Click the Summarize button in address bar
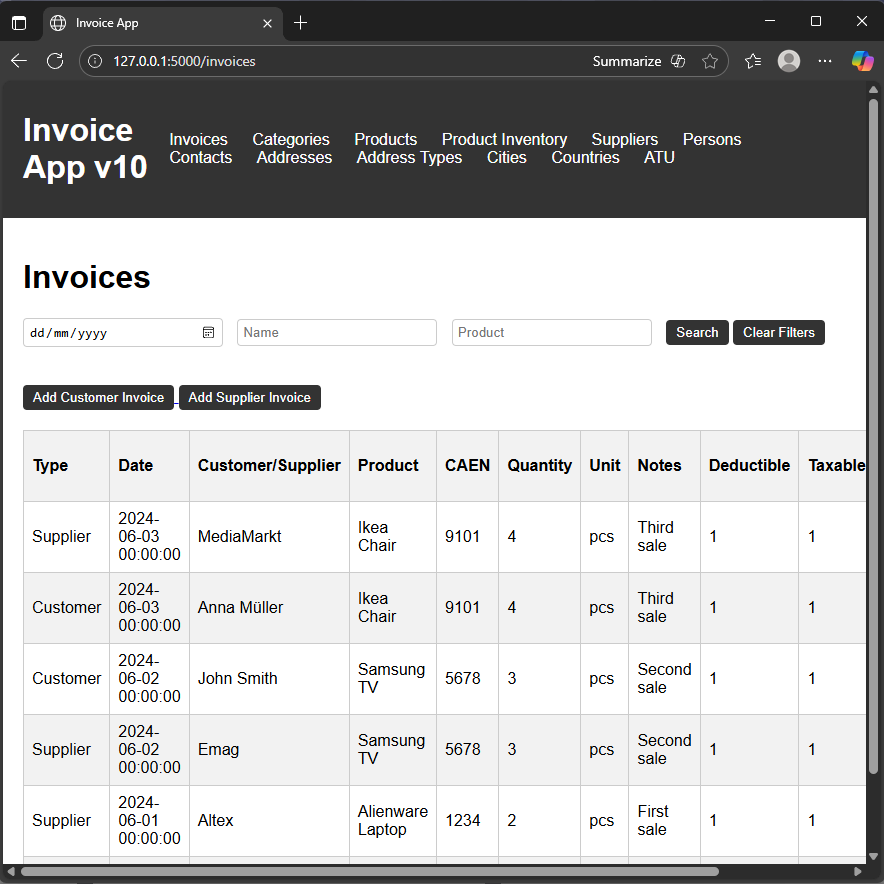This screenshot has height=884, width=884. click(x=626, y=61)
